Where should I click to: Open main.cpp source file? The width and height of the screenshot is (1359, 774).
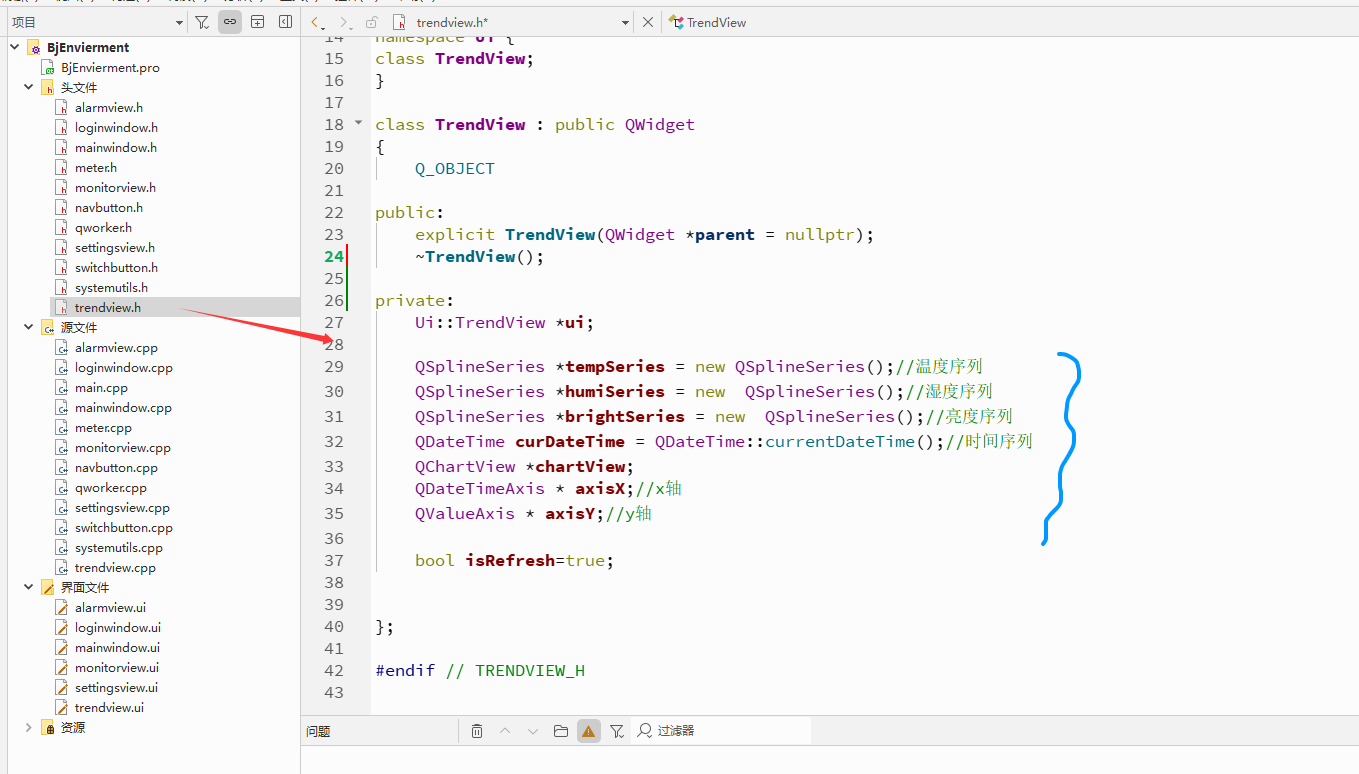click(x=101, y=387)
